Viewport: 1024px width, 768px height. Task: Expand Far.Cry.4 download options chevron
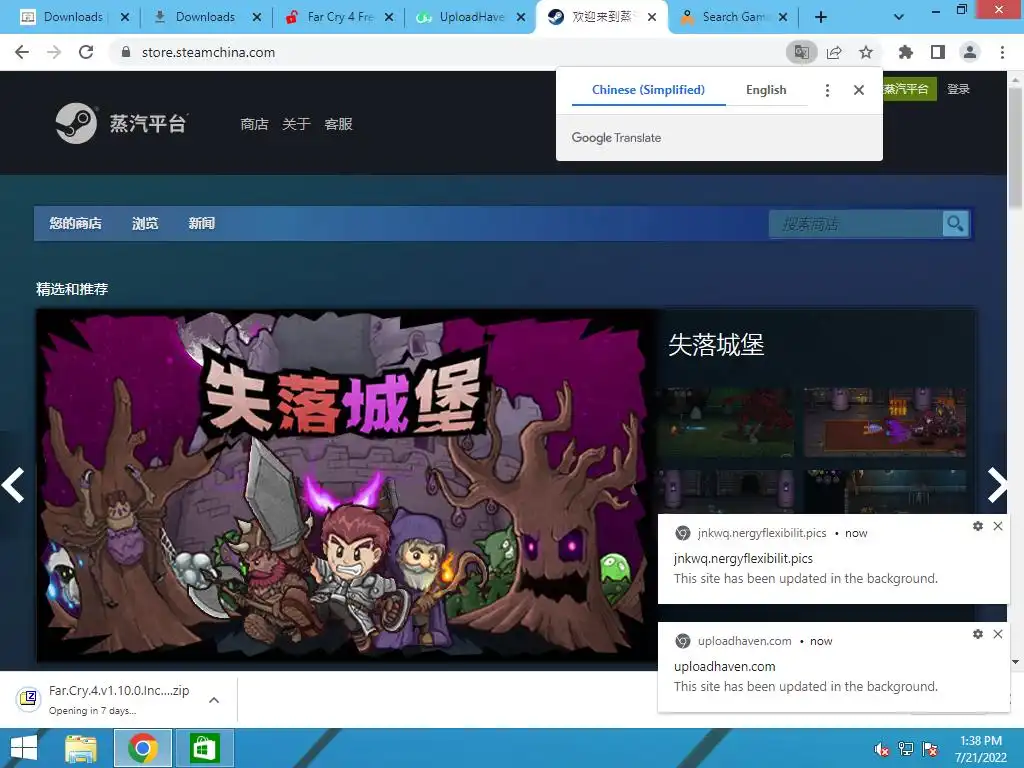(x=214, y=700)
